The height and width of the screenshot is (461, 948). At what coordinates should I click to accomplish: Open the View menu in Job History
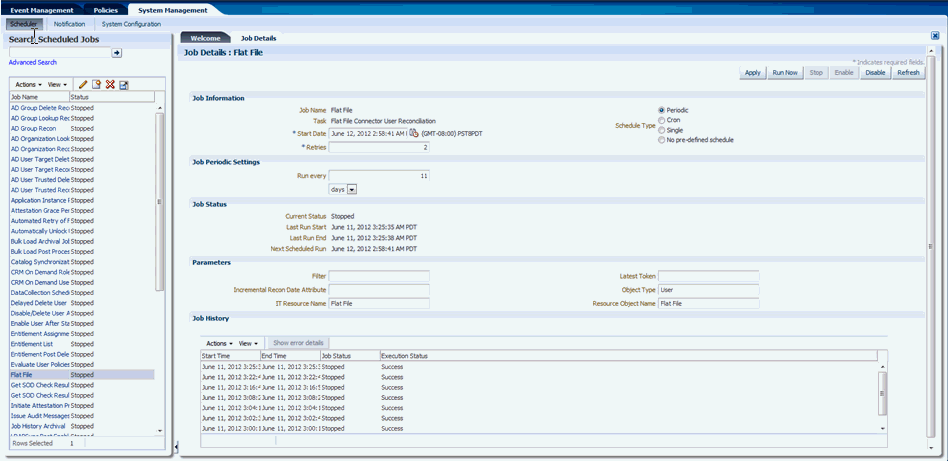(248, 343)
